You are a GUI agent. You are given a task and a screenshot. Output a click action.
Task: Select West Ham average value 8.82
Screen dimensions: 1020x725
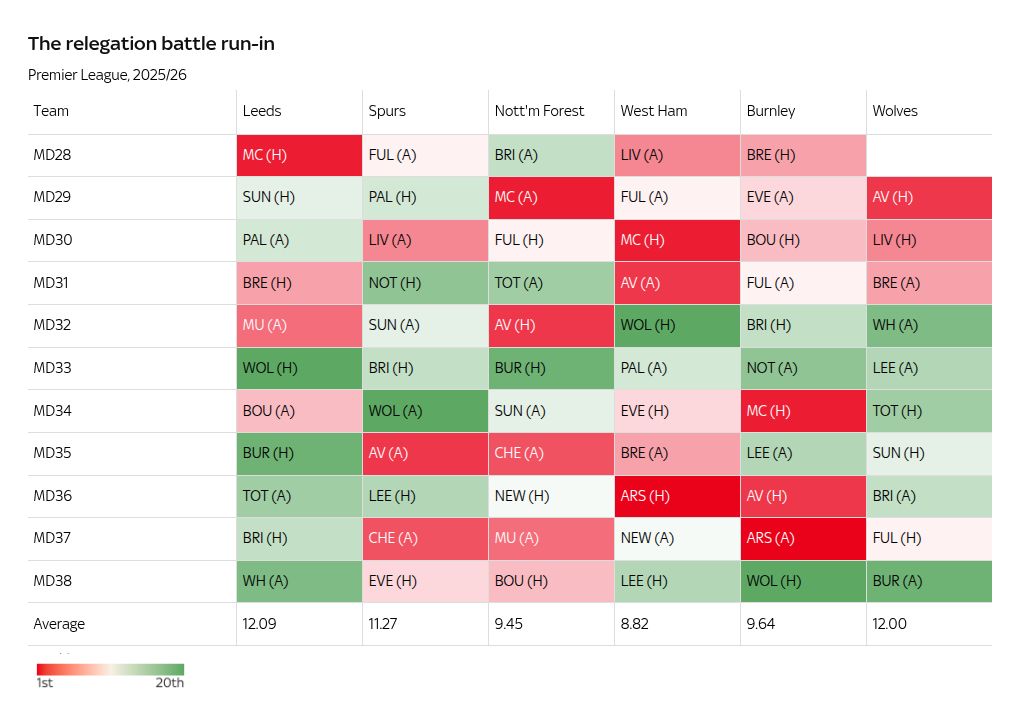pos(637,624)
